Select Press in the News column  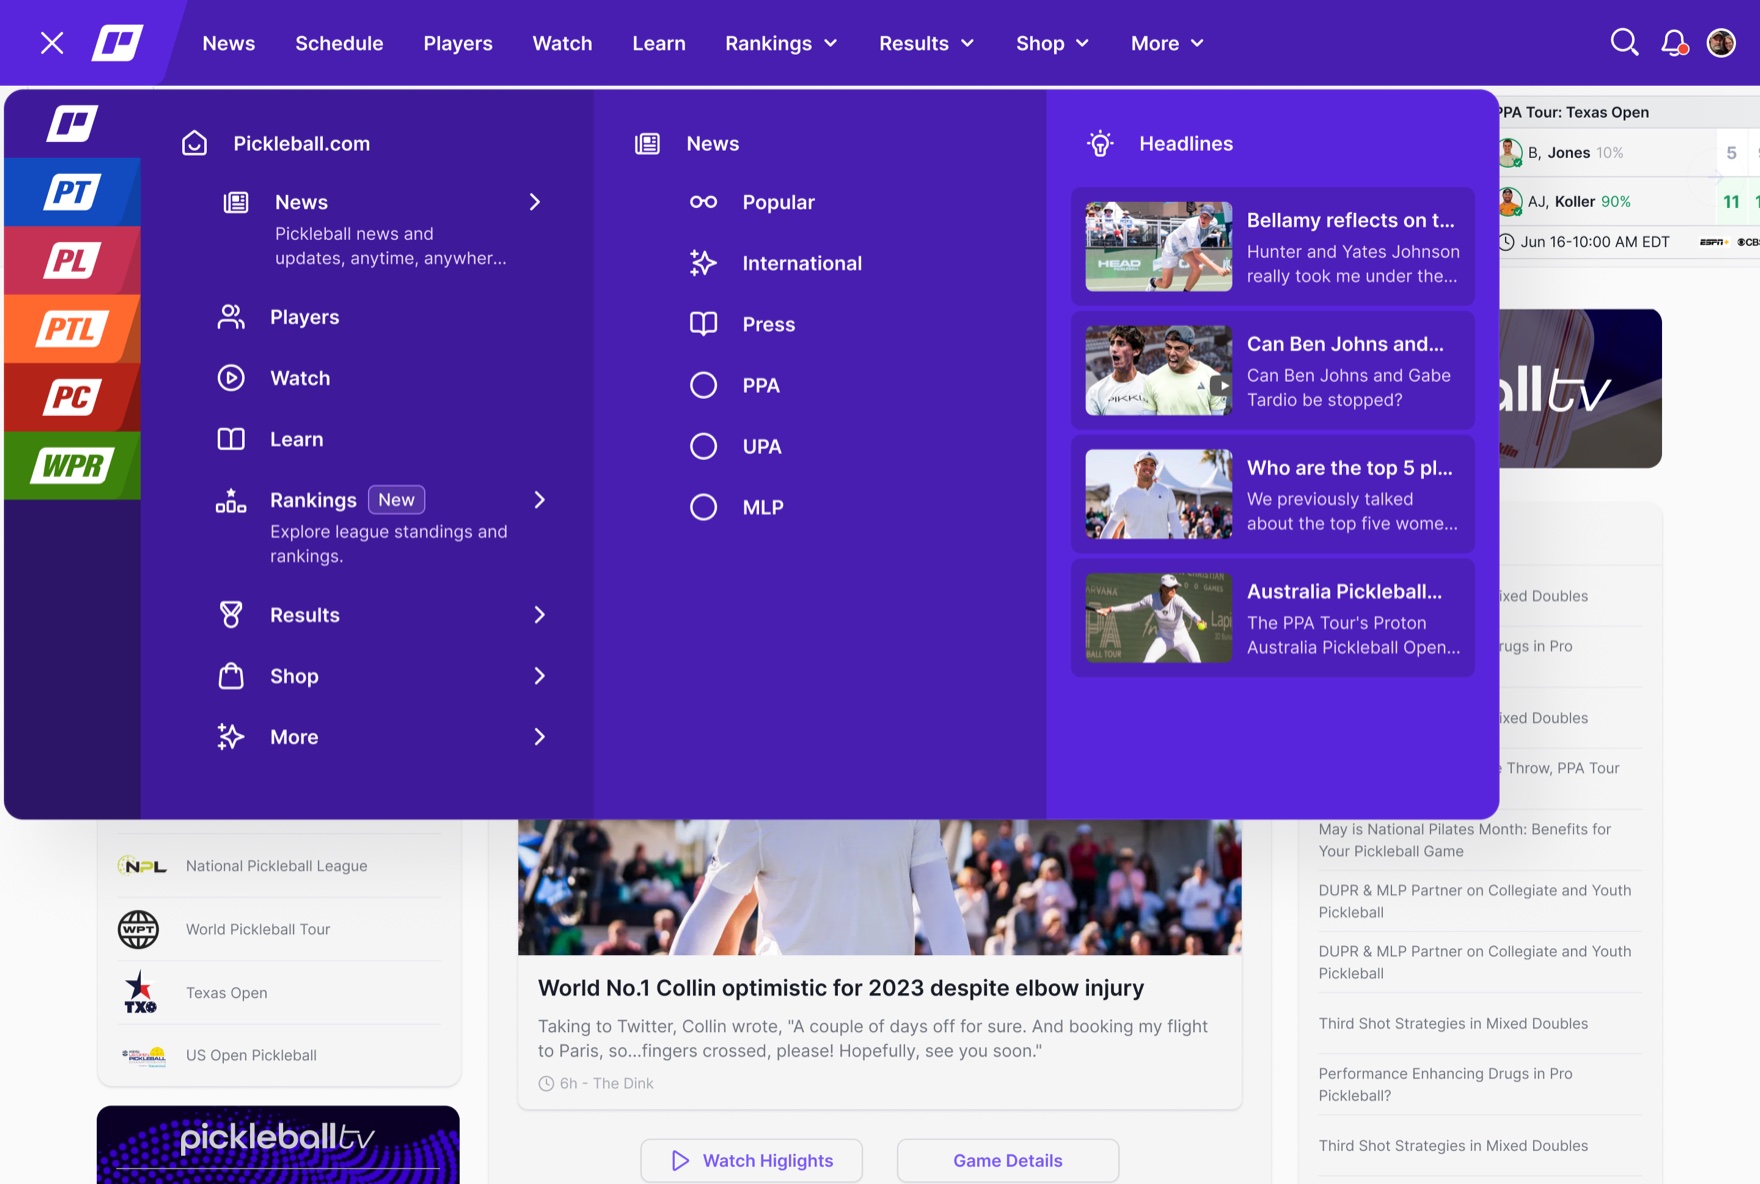(x=769, y=324)
